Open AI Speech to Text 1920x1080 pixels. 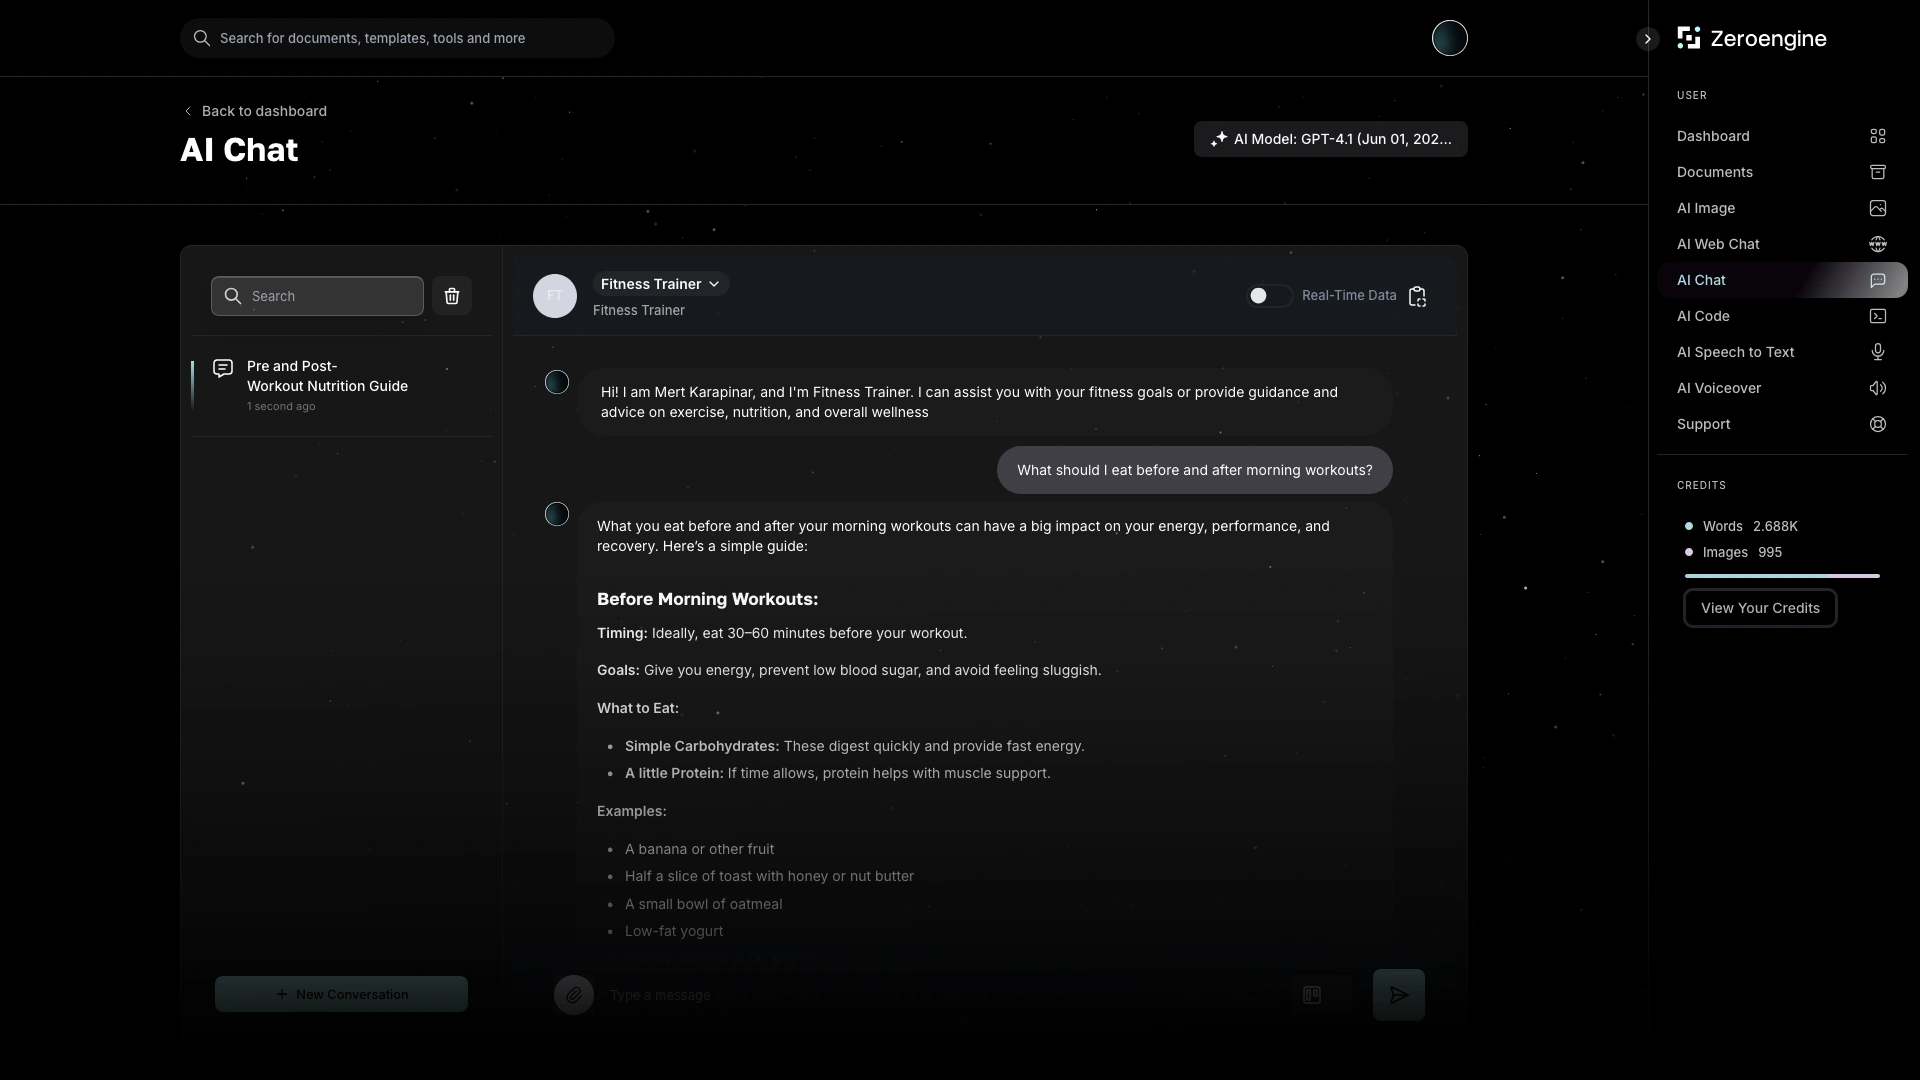(x=1736, y=352)
